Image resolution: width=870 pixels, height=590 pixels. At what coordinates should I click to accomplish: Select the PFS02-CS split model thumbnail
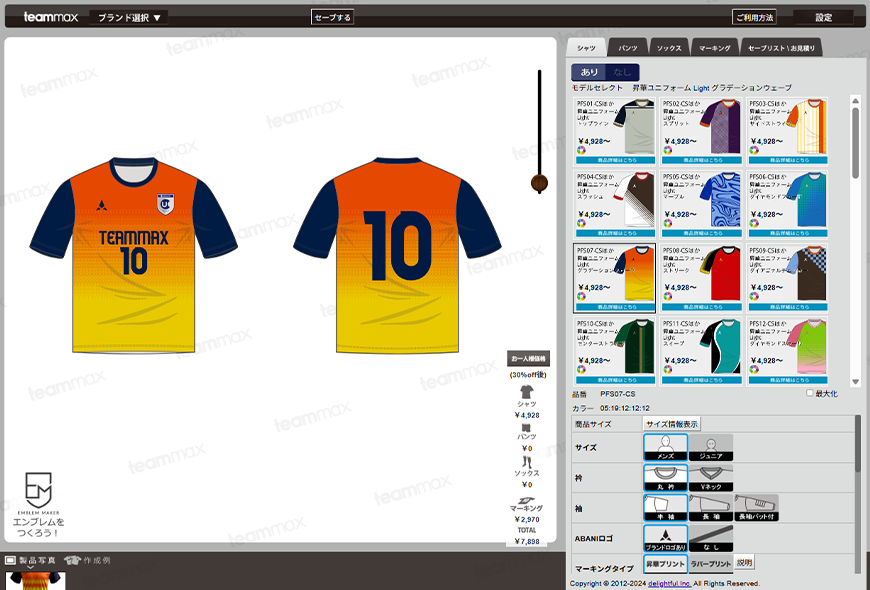click(x=701, y=131)
